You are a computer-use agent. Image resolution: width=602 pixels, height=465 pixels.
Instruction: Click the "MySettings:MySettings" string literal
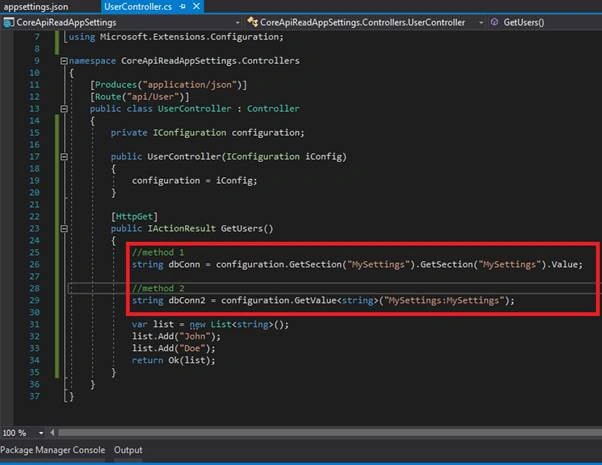(x=444, y=300)
